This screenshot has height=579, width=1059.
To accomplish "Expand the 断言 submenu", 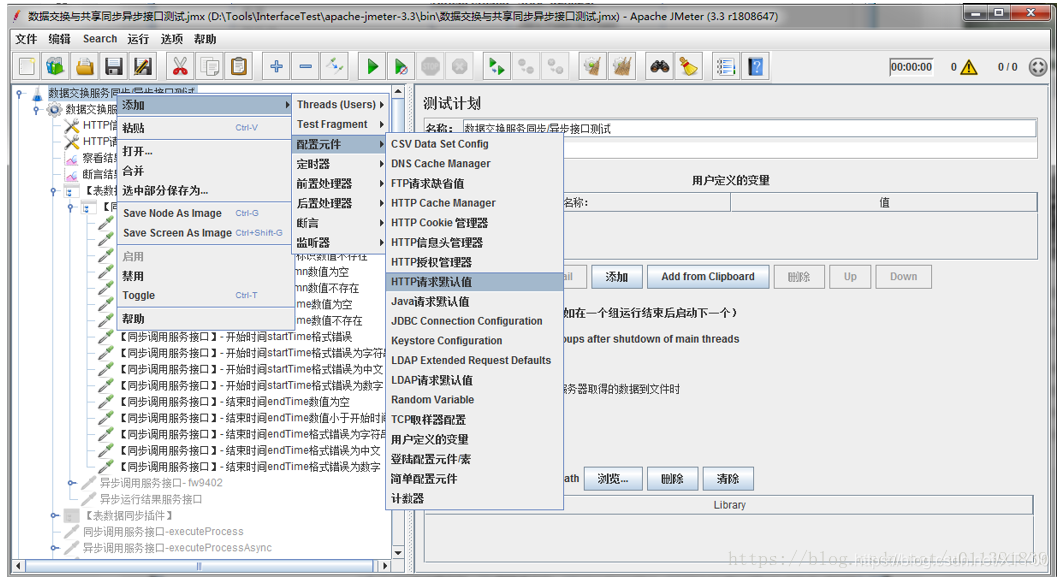I will click(x=340, y=223).
